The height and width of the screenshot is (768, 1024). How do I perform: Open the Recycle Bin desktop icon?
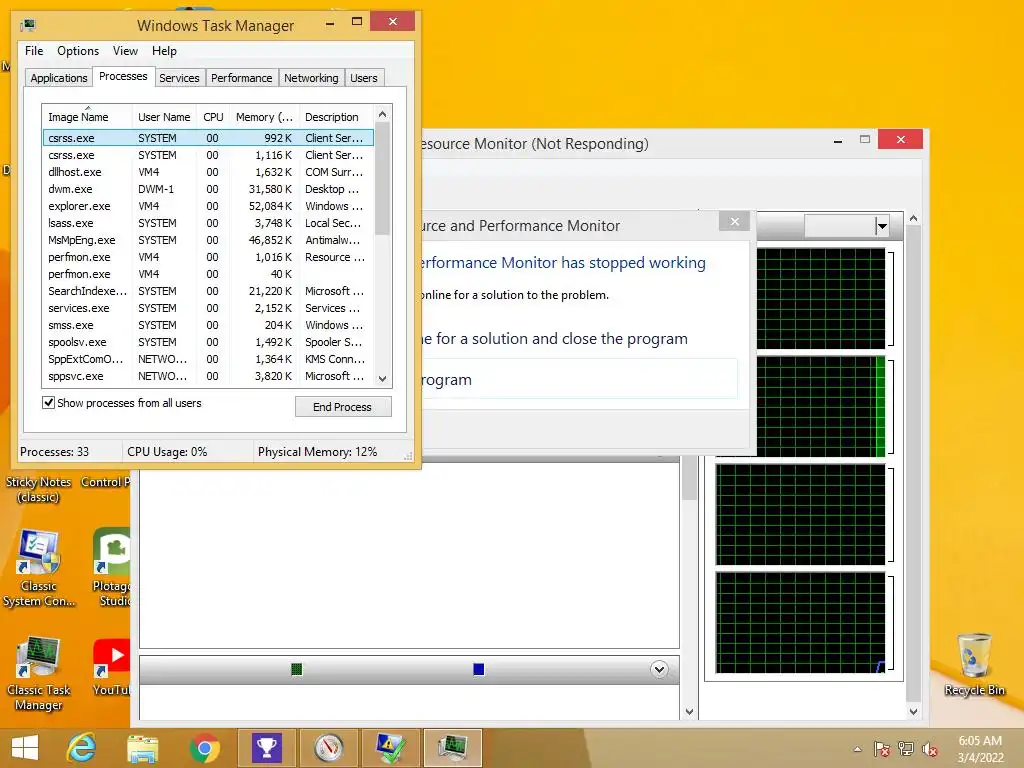[x=974, y=665]
